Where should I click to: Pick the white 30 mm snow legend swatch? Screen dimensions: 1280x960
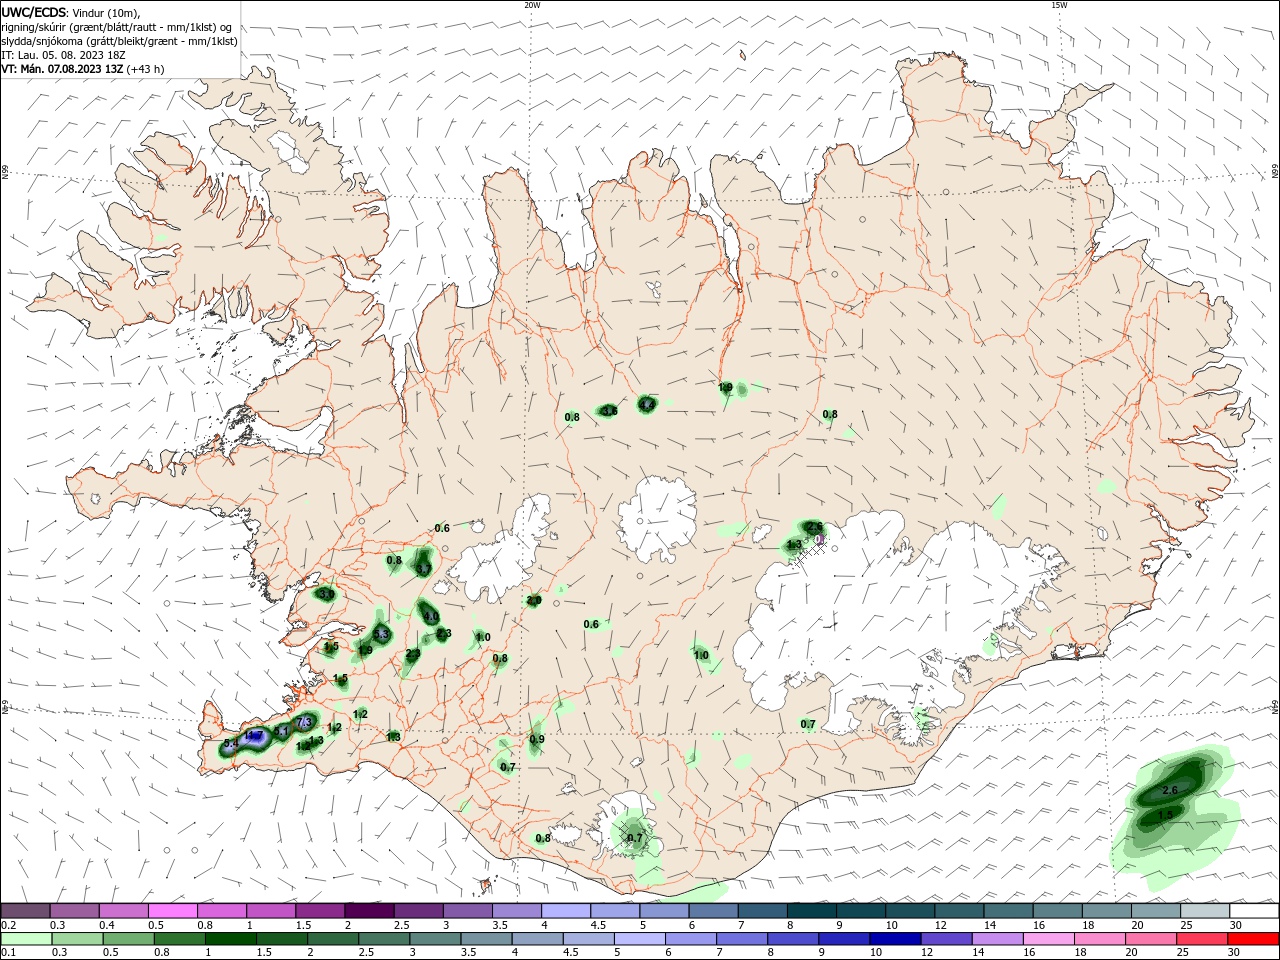pos(1255,911)
